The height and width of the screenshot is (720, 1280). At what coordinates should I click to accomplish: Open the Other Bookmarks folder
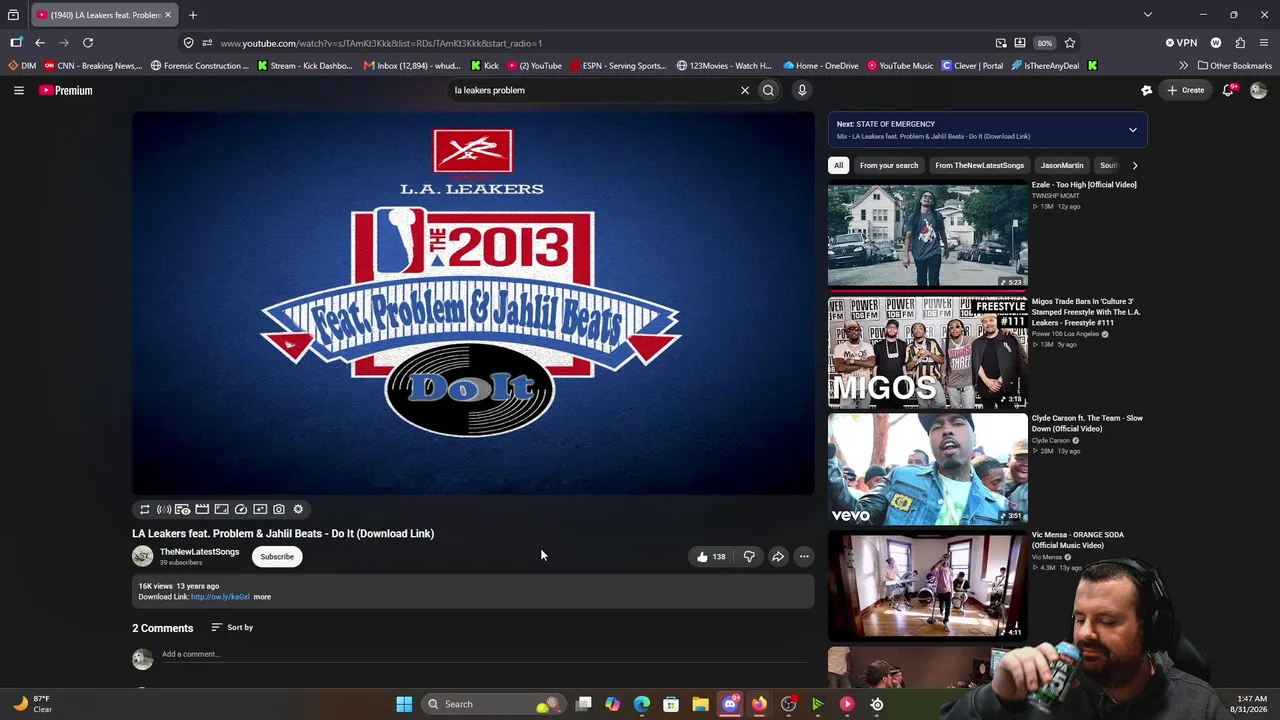pos(1235,66)
